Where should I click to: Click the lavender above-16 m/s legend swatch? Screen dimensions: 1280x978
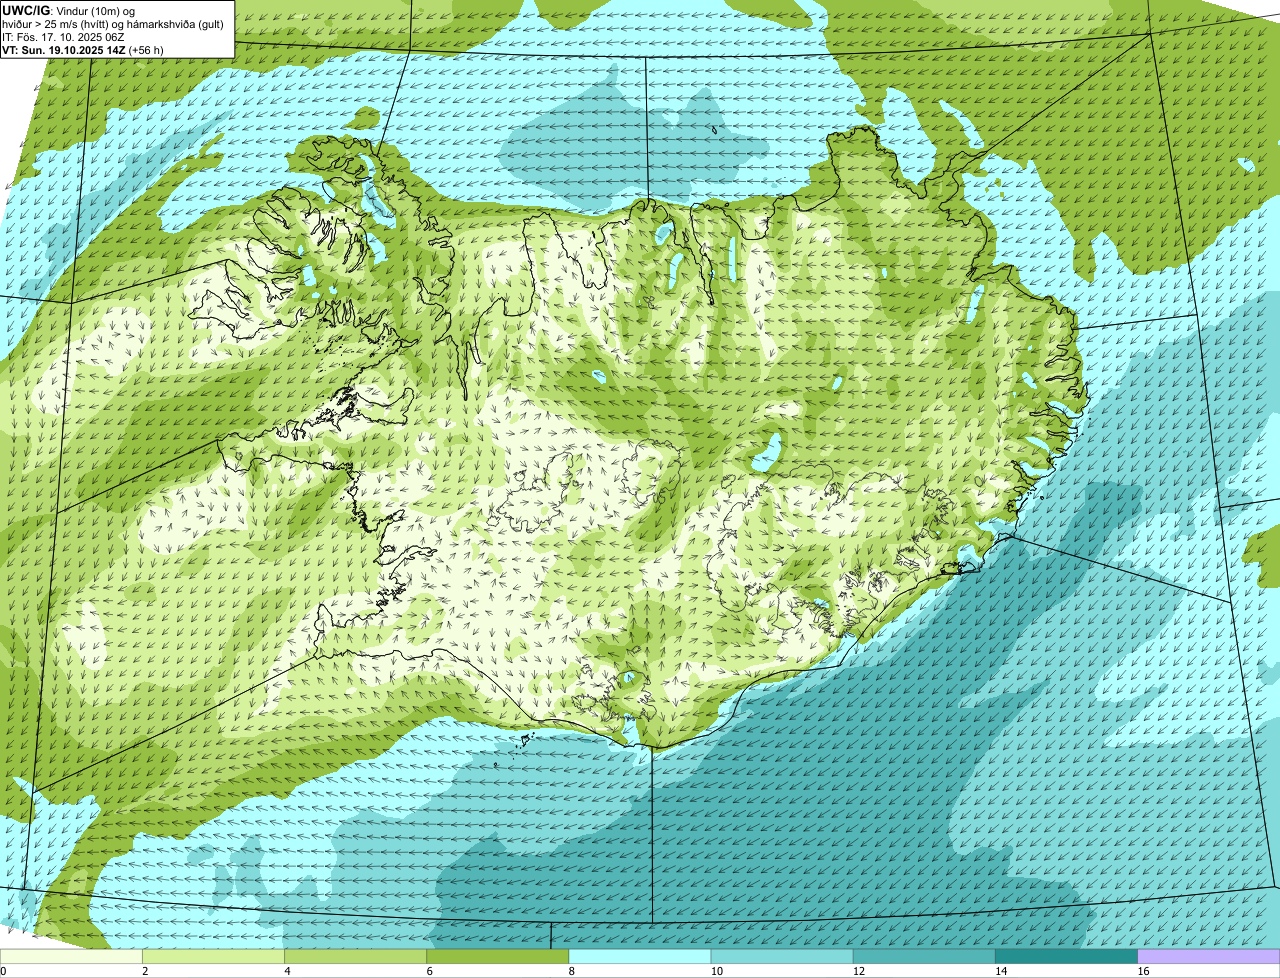(1209, 956)
